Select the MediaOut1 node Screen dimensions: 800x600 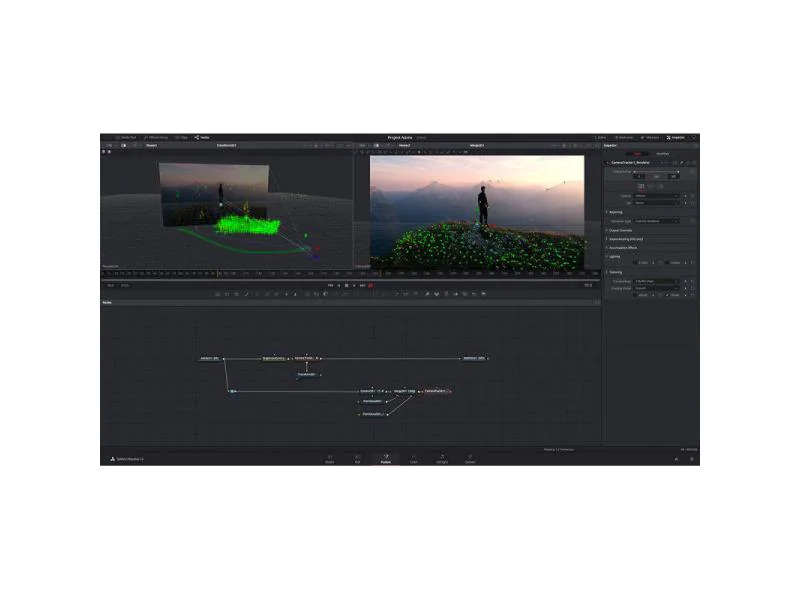click(x=474, y=358)
